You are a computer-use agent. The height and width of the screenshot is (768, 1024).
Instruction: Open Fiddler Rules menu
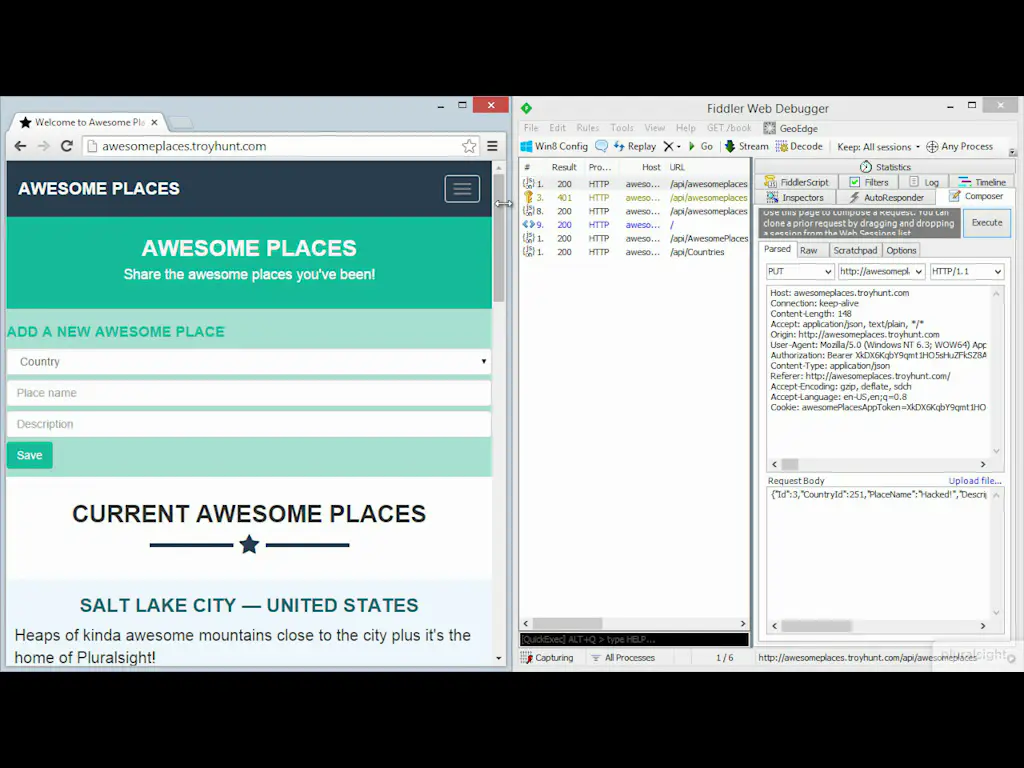click(x=587, y=128)
